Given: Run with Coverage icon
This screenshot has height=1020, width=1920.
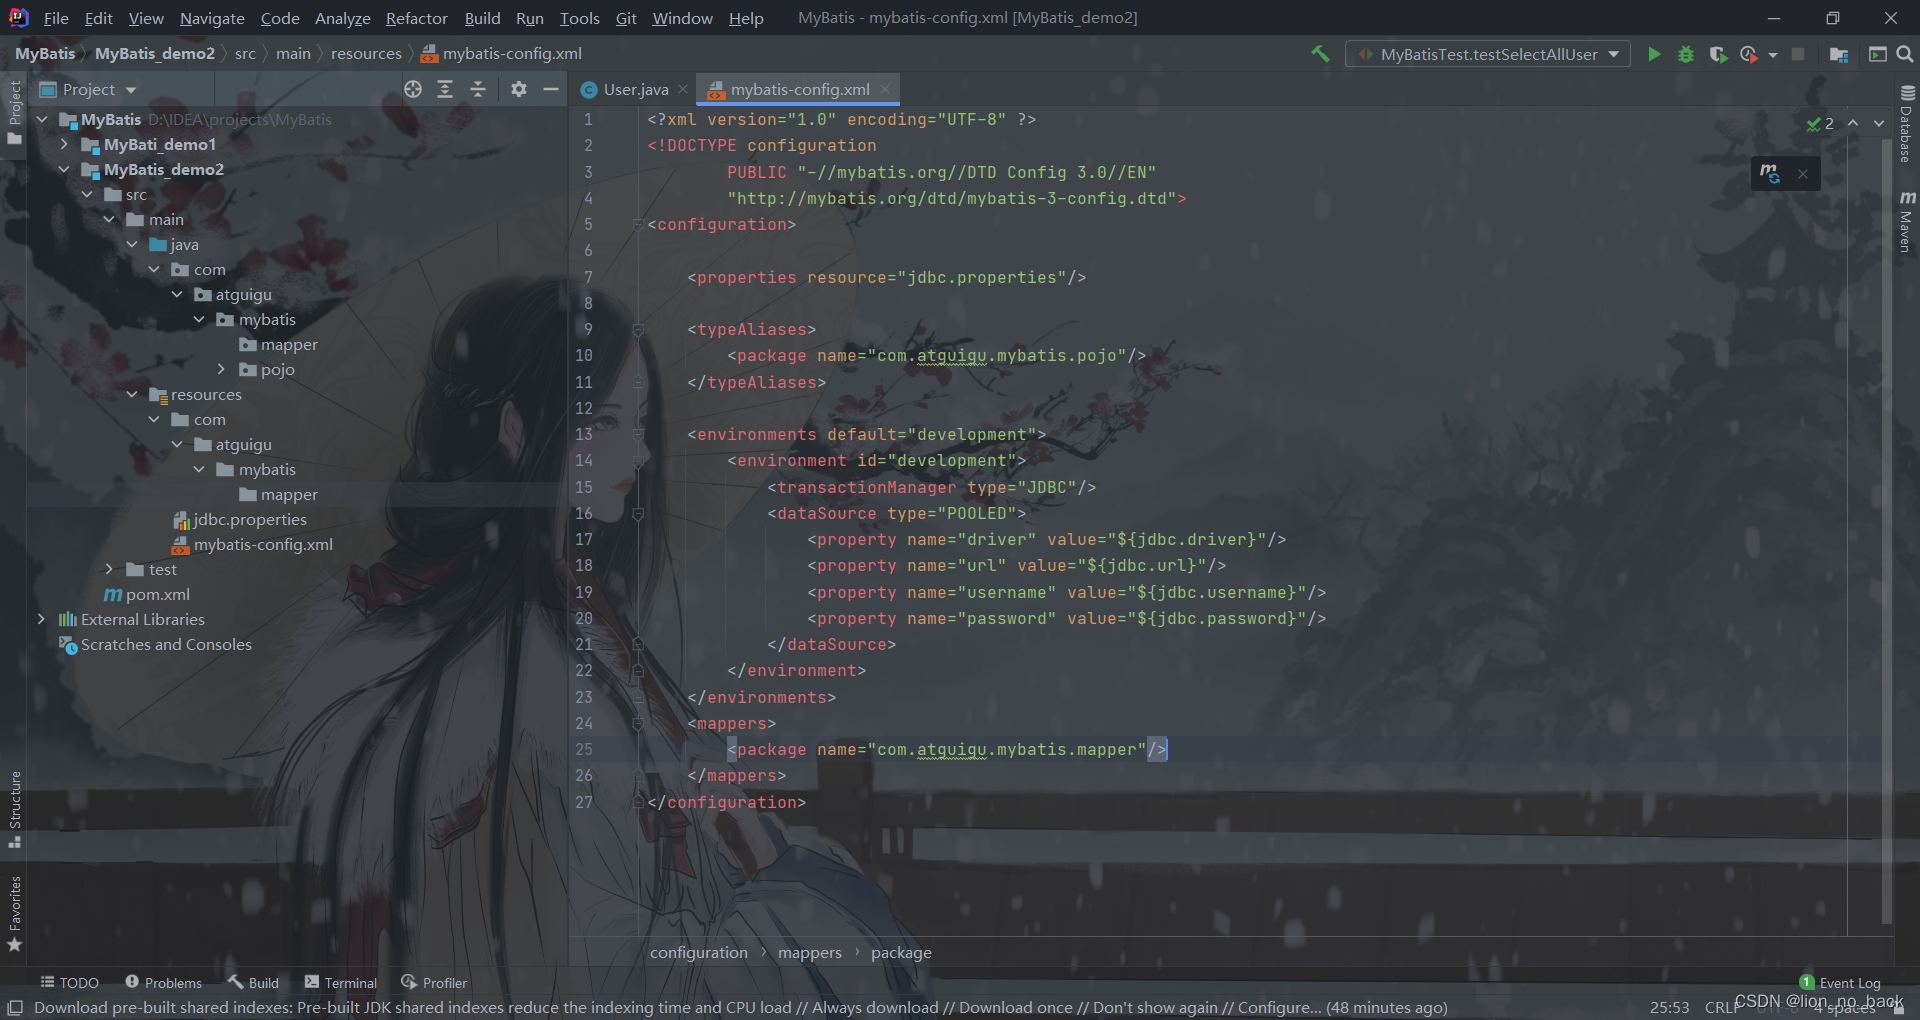Looking at the screenshot, I should (1718, 54).
